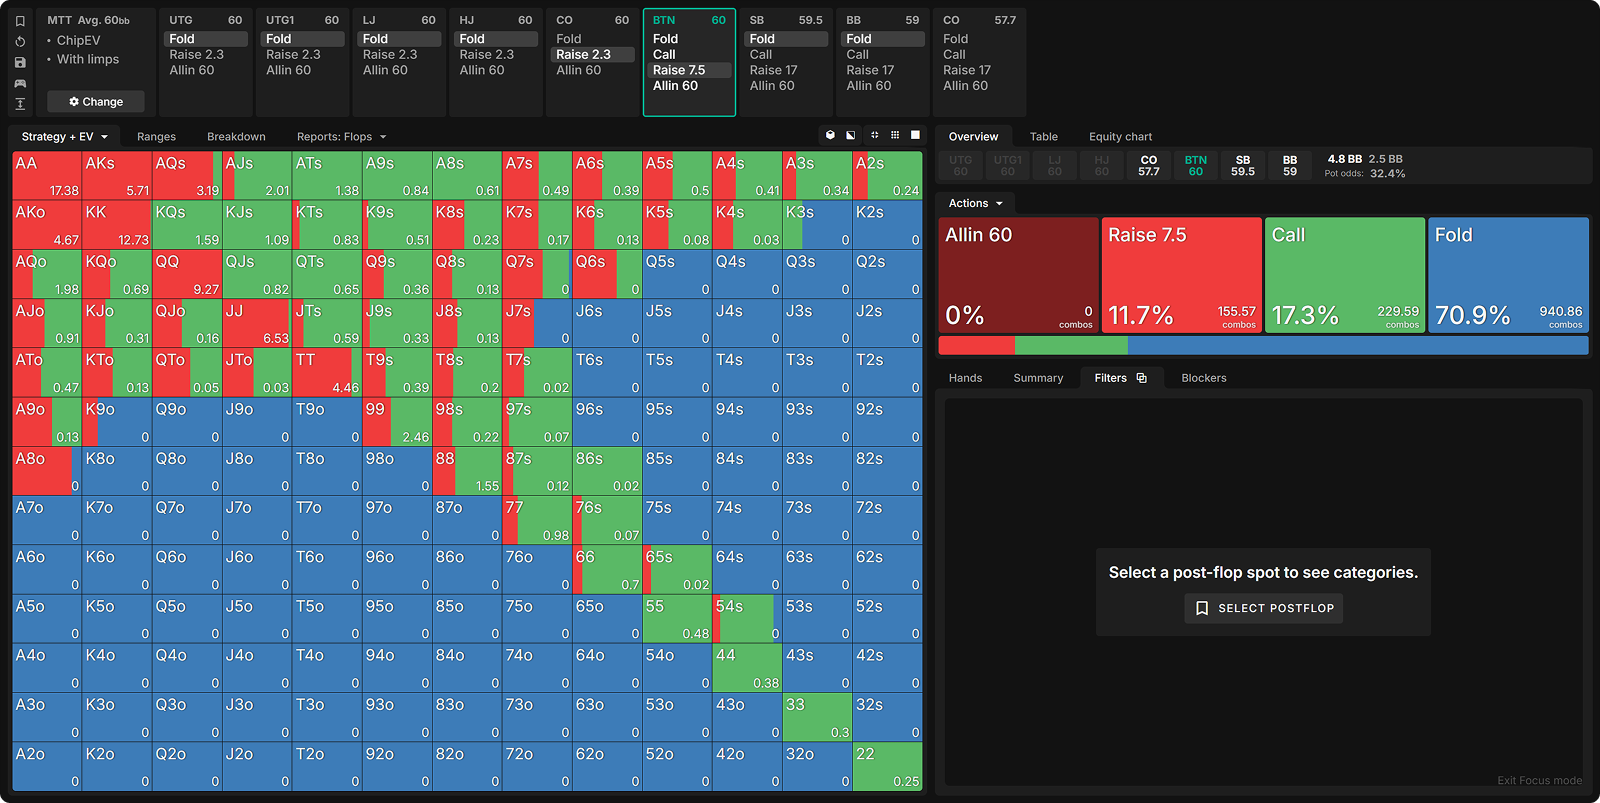Click the Change settings button
The width and height of the screenshot is (1600, 803).
click(x=96, y=102)
